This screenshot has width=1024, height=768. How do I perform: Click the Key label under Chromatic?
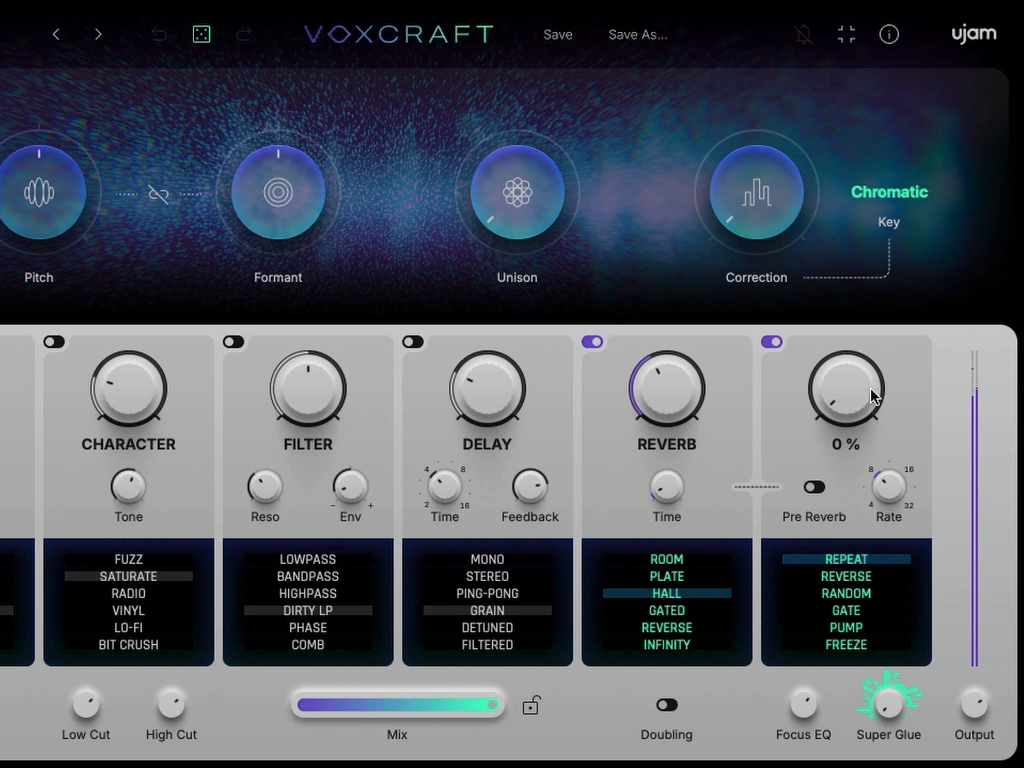pyautogui.click(x=889, y=222)
